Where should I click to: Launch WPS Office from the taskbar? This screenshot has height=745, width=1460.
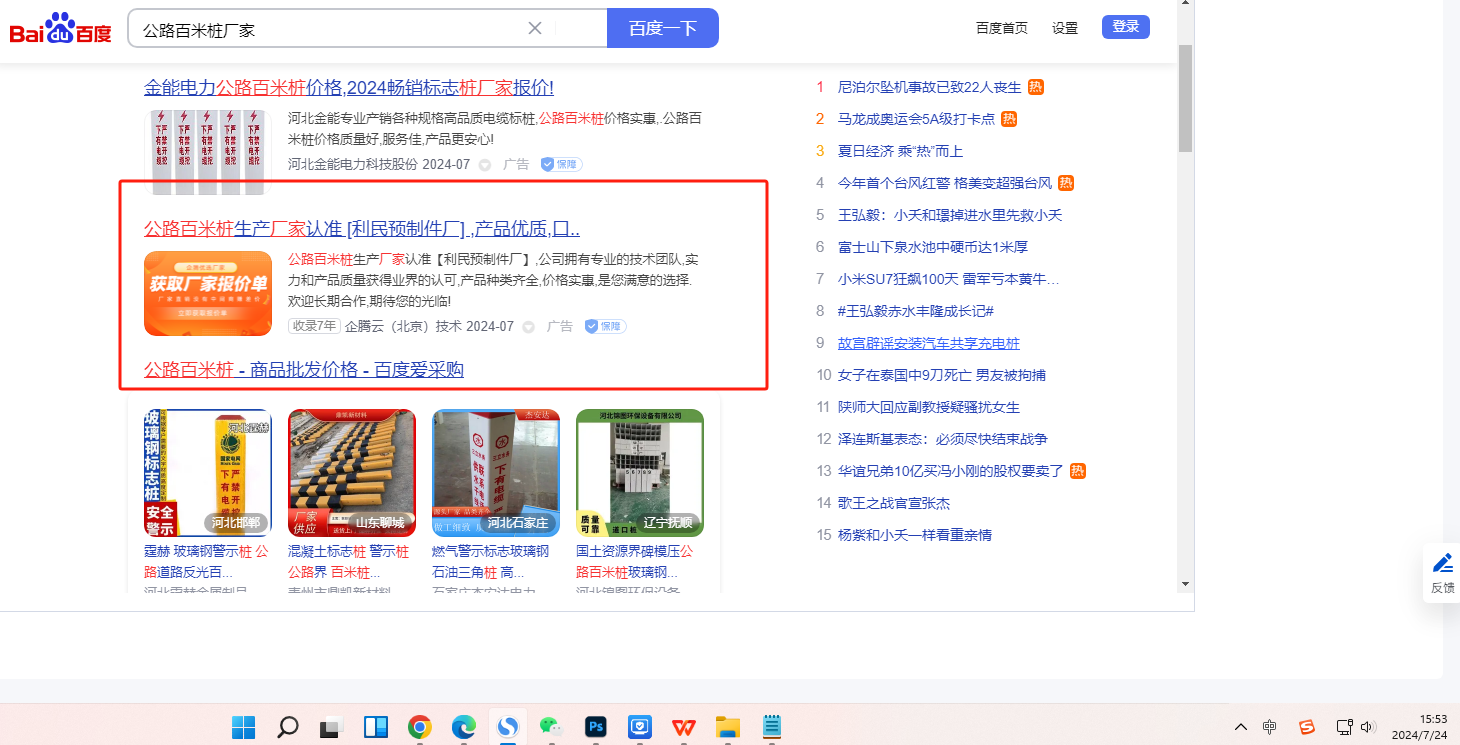tap(684, 727)
